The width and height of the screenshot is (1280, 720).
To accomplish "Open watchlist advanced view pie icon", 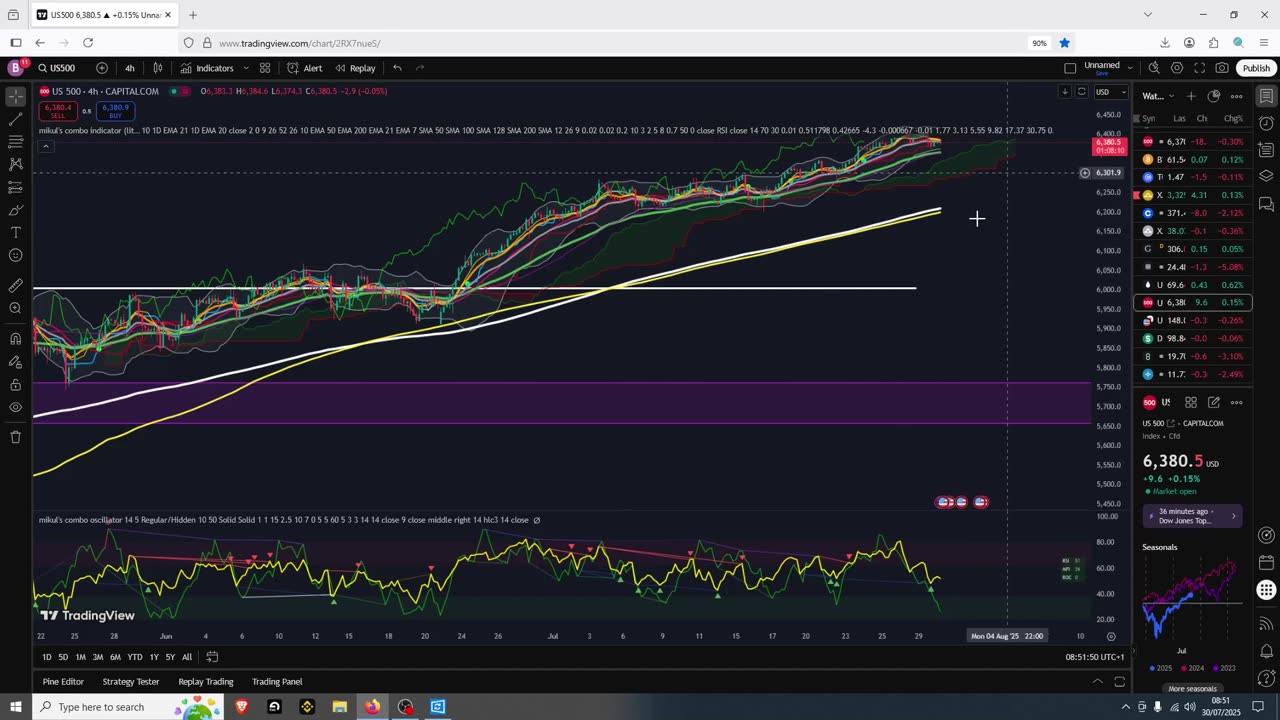I will [1213, 96].
